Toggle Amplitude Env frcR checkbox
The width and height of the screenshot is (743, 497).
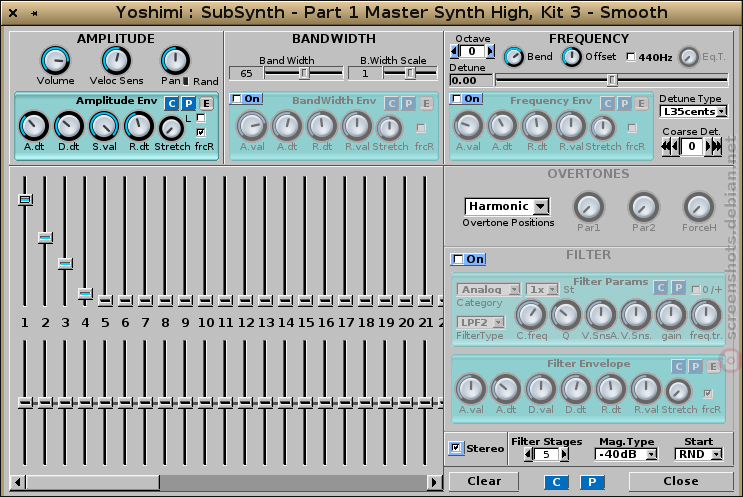coord(201,132)
